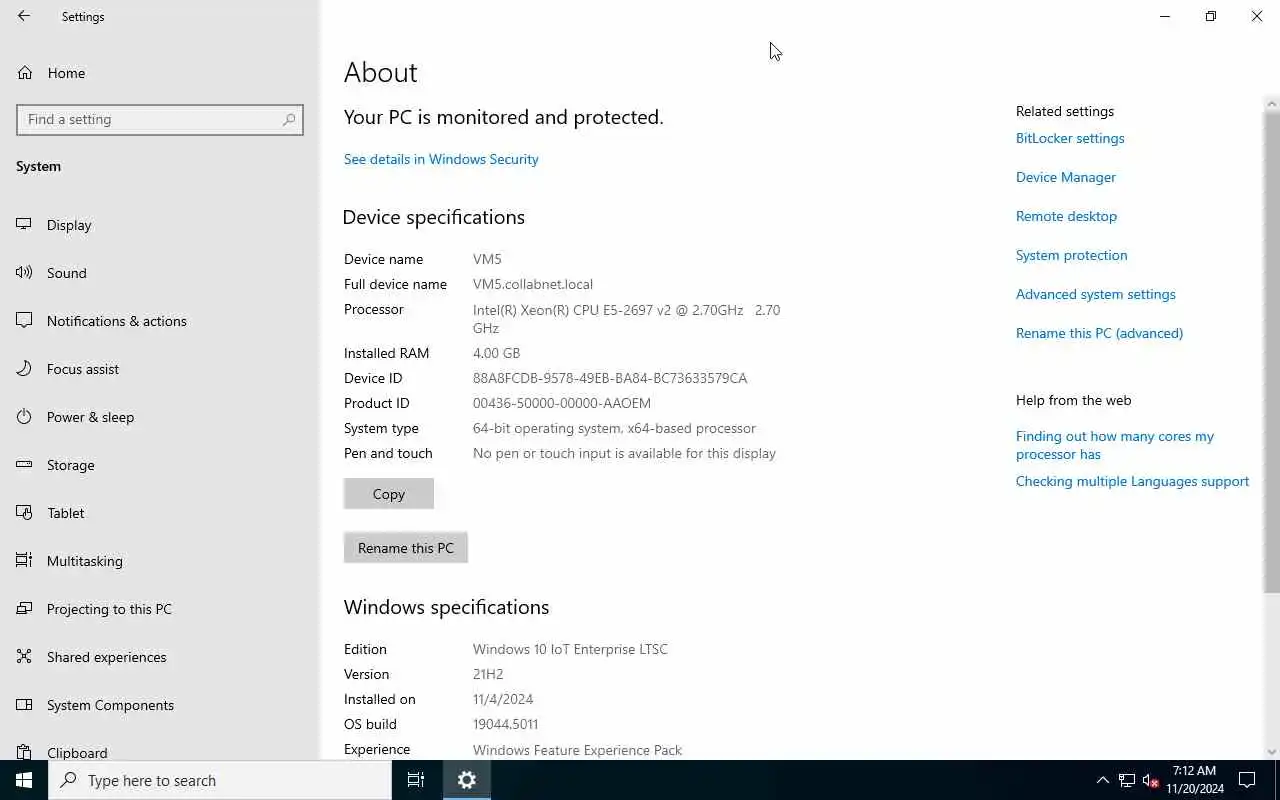Click the Copy button under device specifications
The image size is (1280, 800).
389,494
